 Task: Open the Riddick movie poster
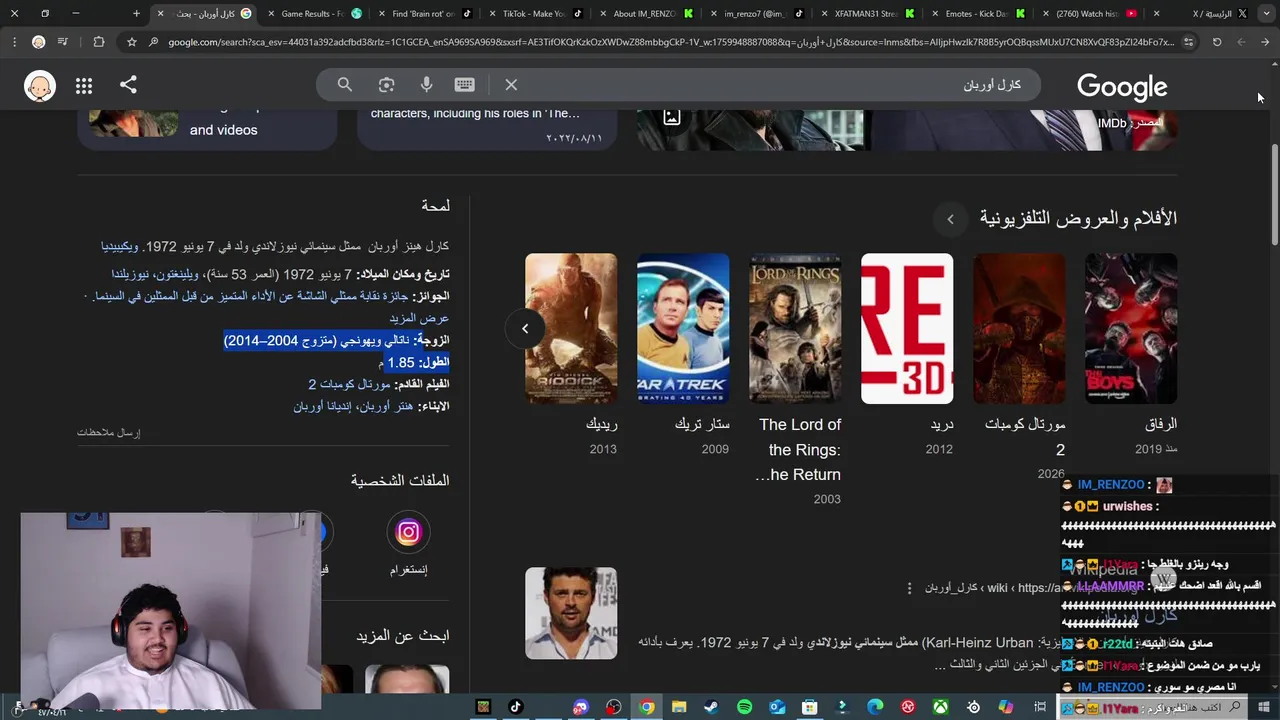tap(571, 328)
